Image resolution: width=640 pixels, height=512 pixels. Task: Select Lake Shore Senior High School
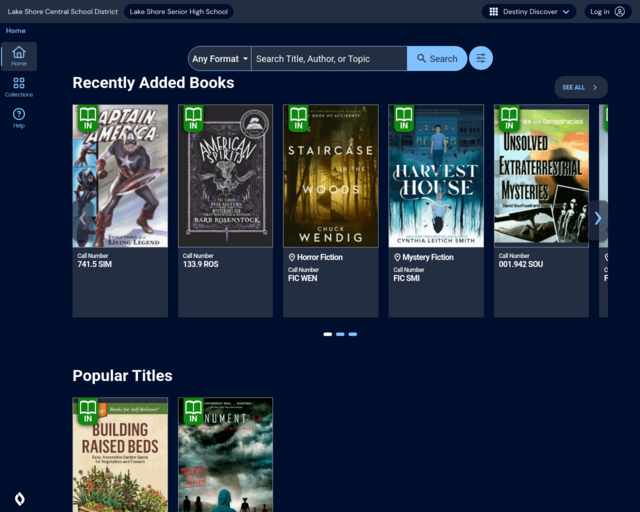[x=179, y=11]
